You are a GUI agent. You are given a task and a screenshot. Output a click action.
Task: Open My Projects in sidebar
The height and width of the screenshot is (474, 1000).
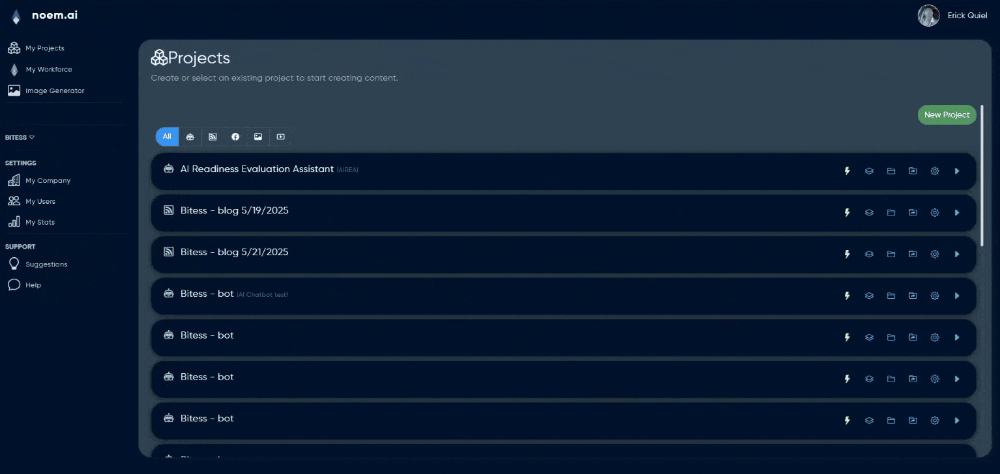pyautogui.click(x=36, y=48)
